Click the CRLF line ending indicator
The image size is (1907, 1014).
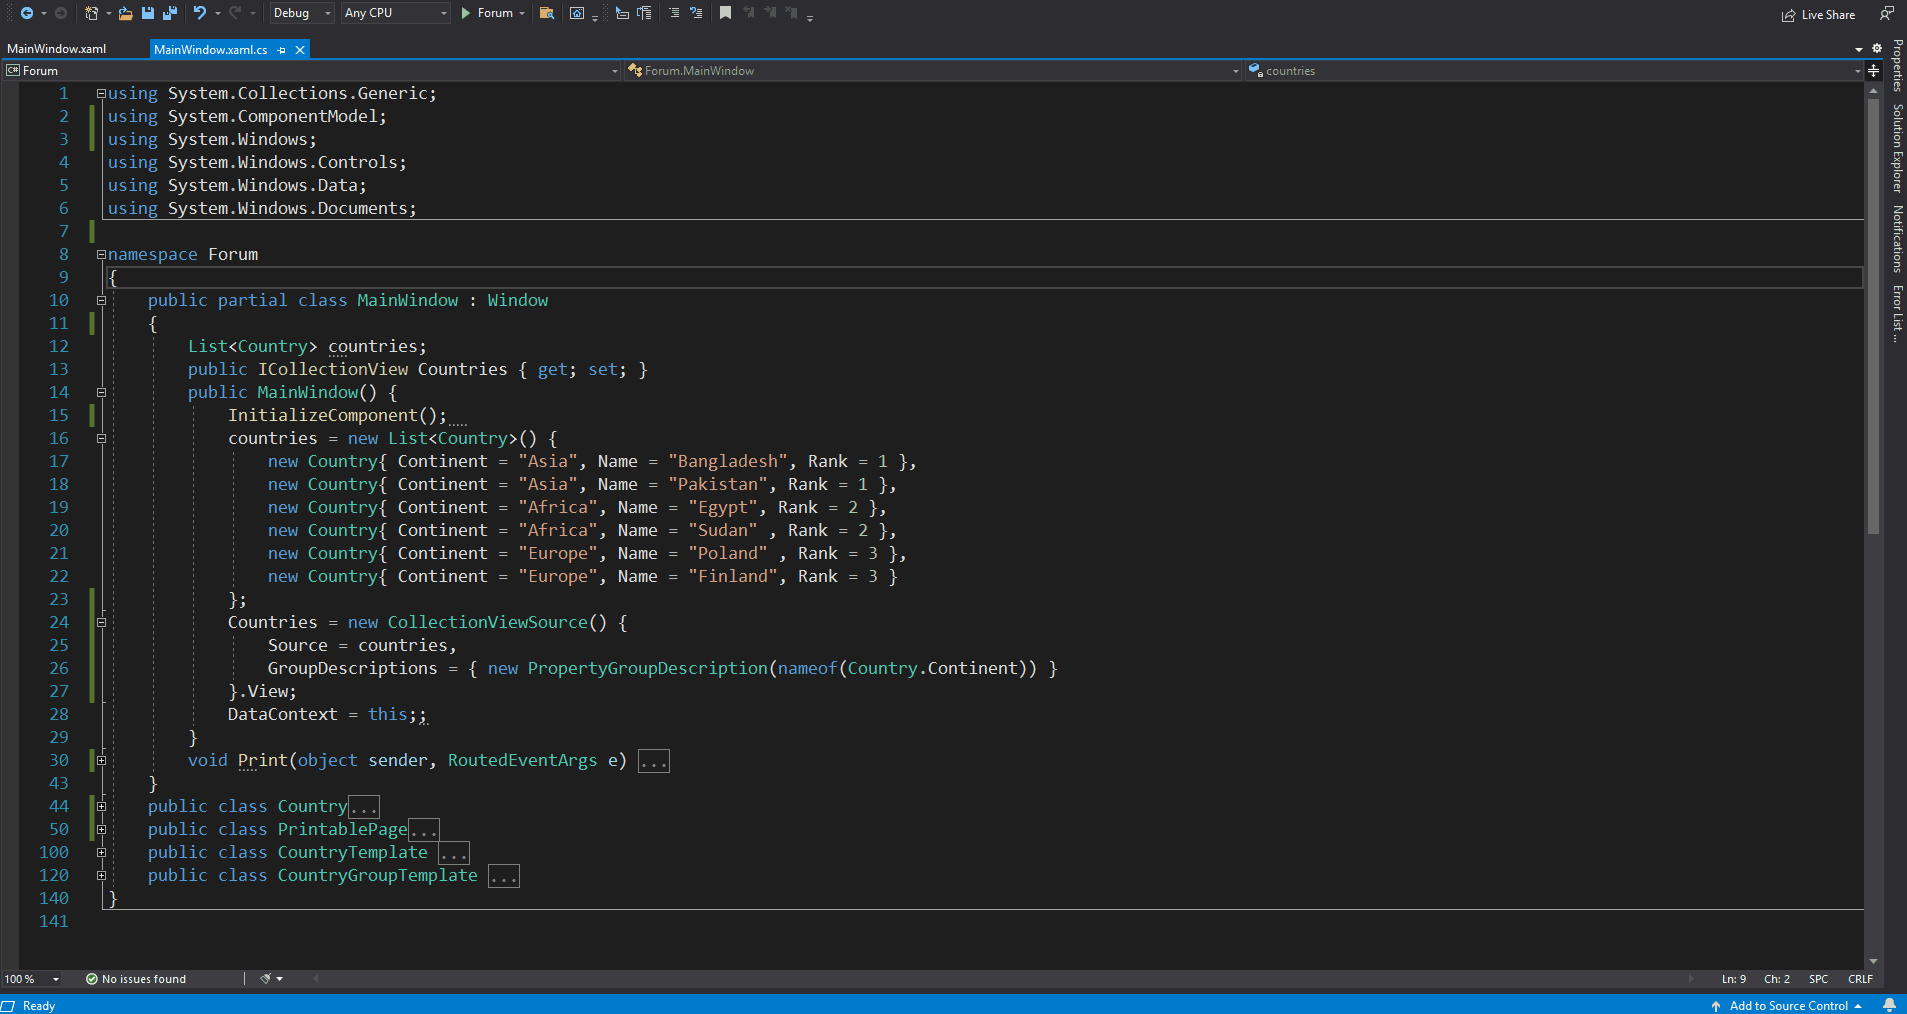point(1860,979)
